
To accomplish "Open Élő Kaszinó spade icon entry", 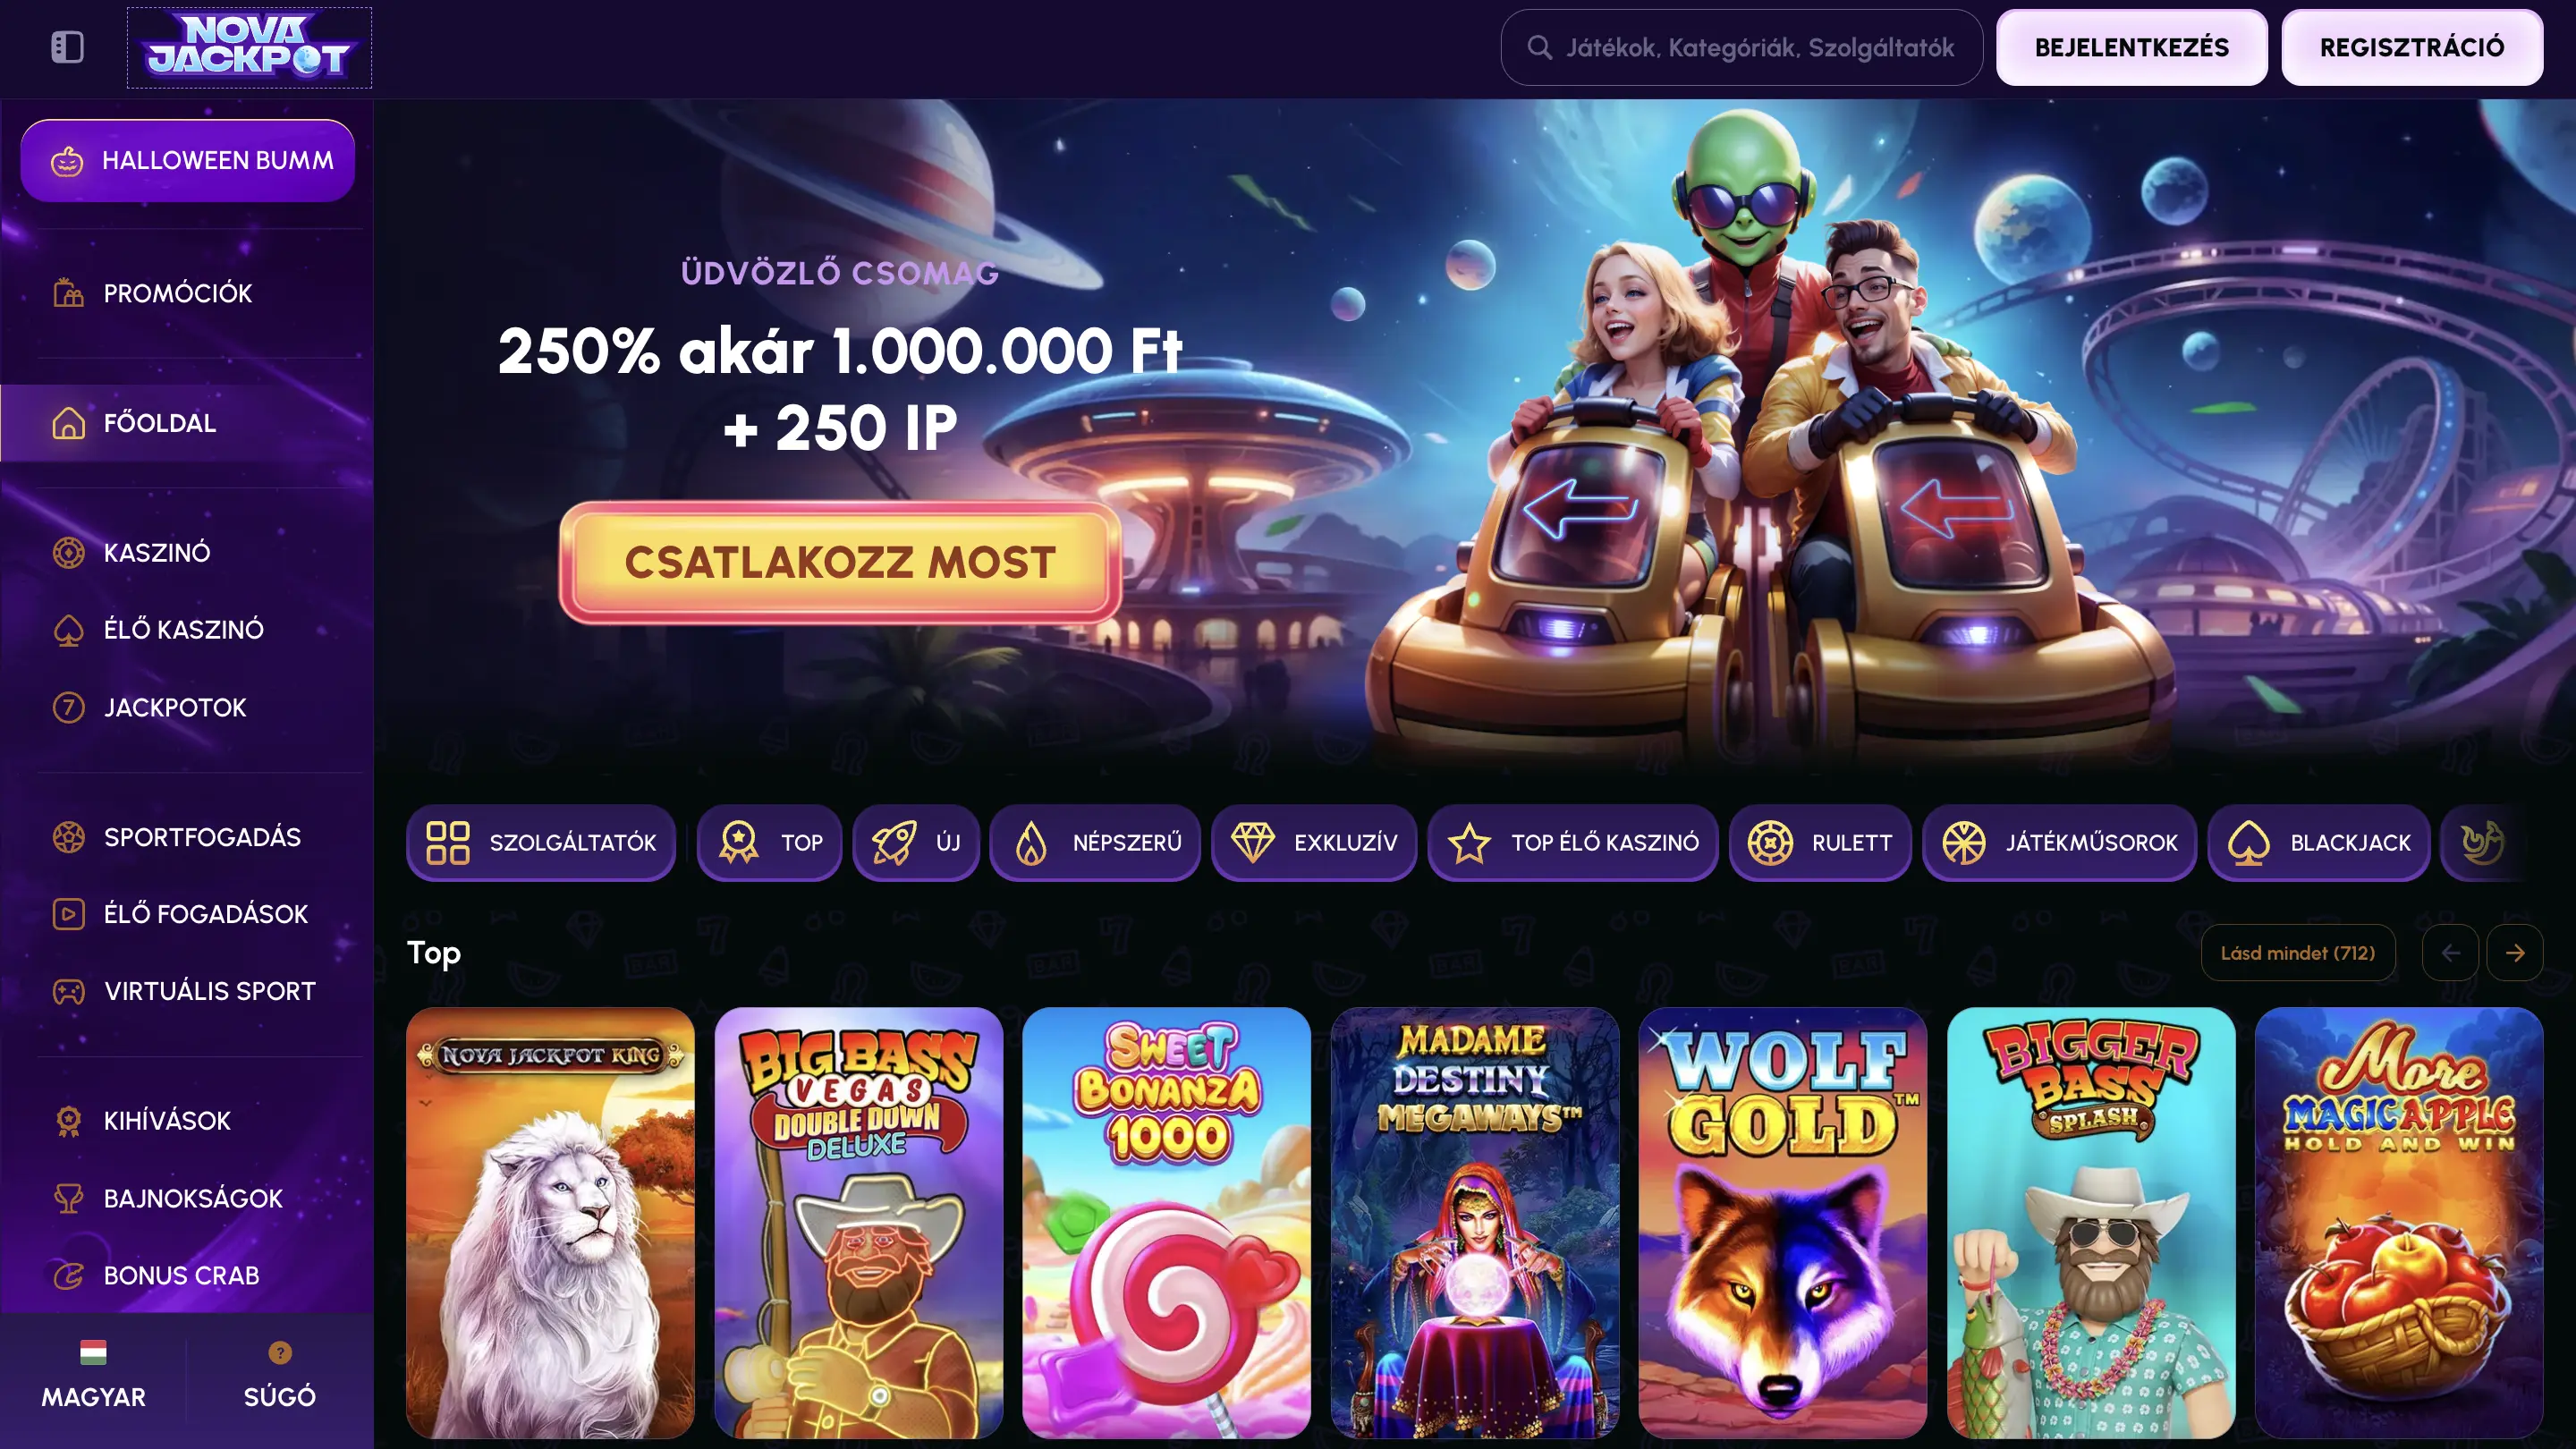I will point(68,629).
